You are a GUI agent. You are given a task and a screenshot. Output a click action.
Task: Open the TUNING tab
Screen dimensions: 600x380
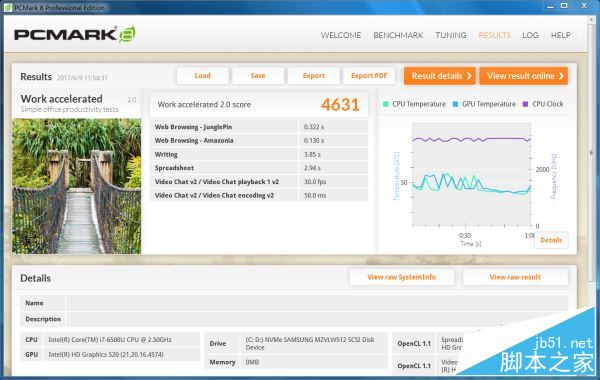pyautogui.click(x=450, y=35)
